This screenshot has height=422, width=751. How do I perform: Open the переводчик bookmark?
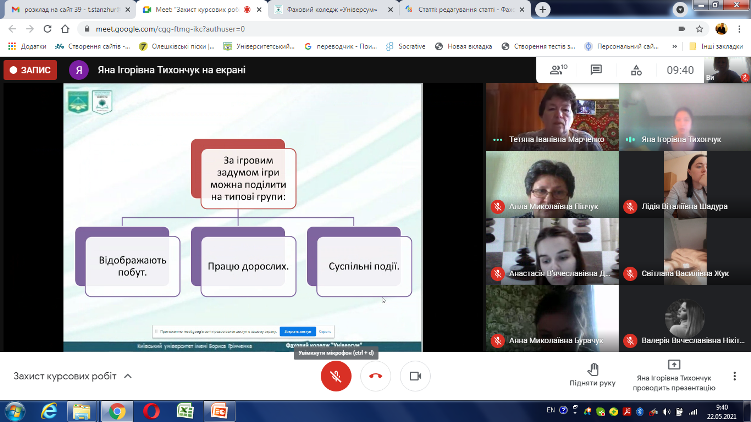click(x=341, y=46)
